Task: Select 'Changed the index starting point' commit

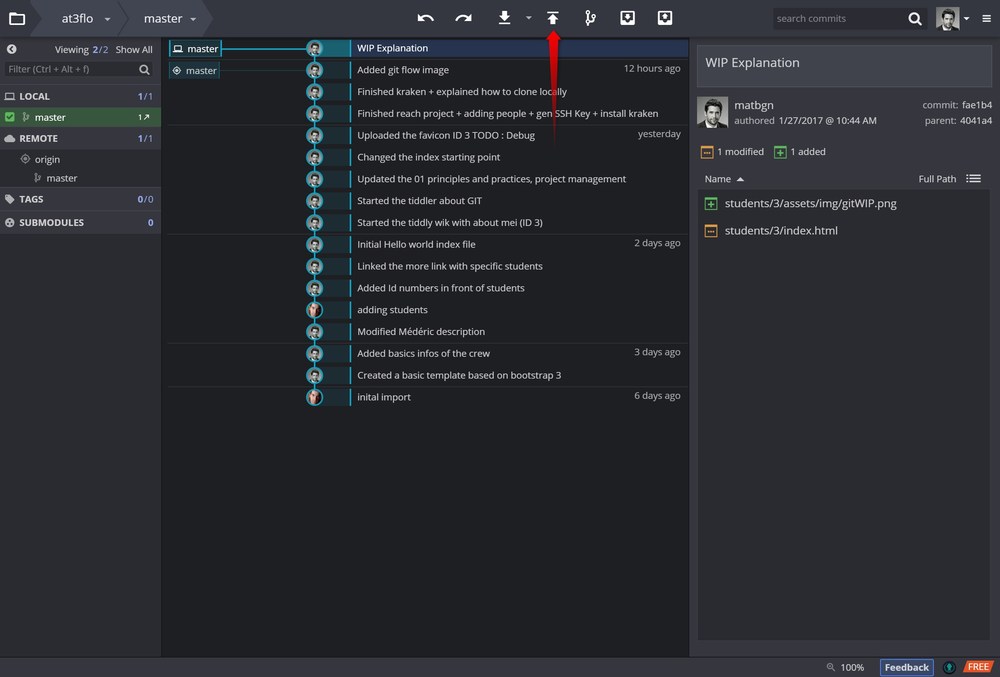Action: [x=519, y=157]
